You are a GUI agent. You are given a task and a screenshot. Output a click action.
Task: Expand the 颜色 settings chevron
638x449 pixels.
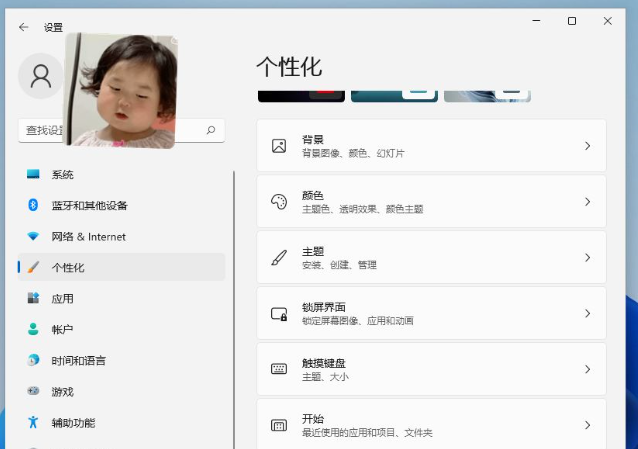pos(587,201)
